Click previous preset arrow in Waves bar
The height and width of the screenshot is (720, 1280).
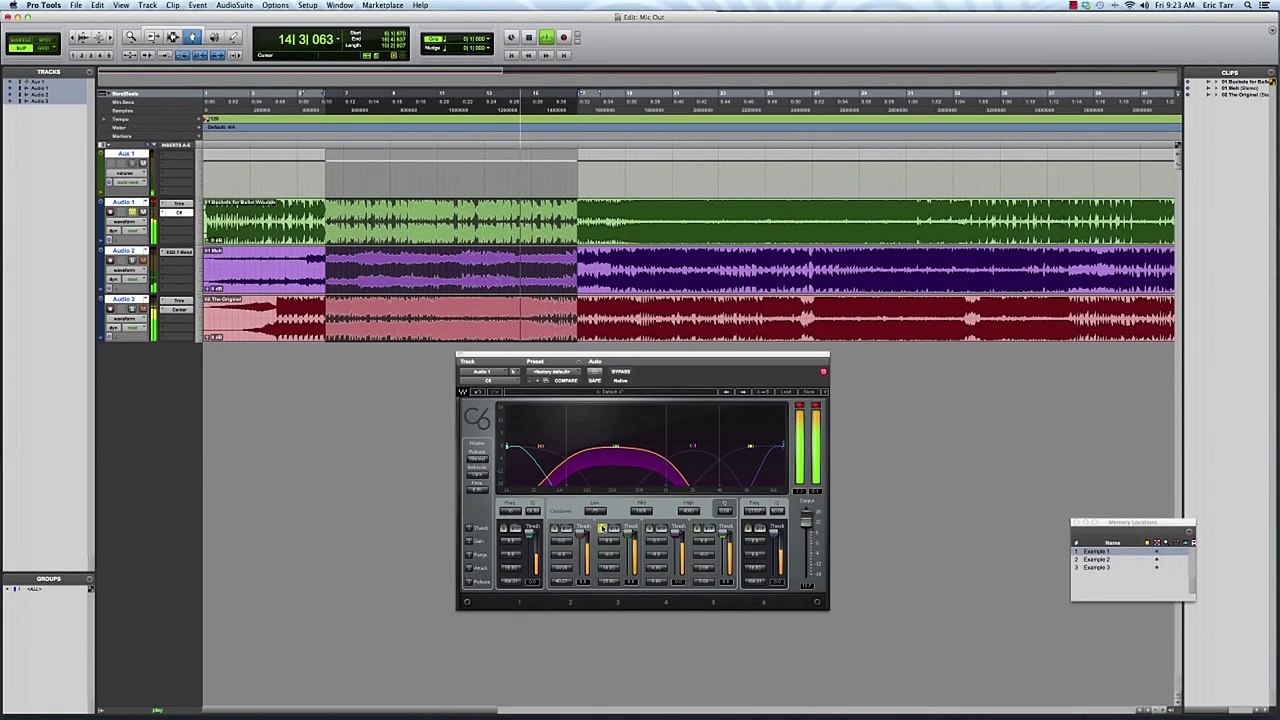pyautogui.click(x=726, y=392)
